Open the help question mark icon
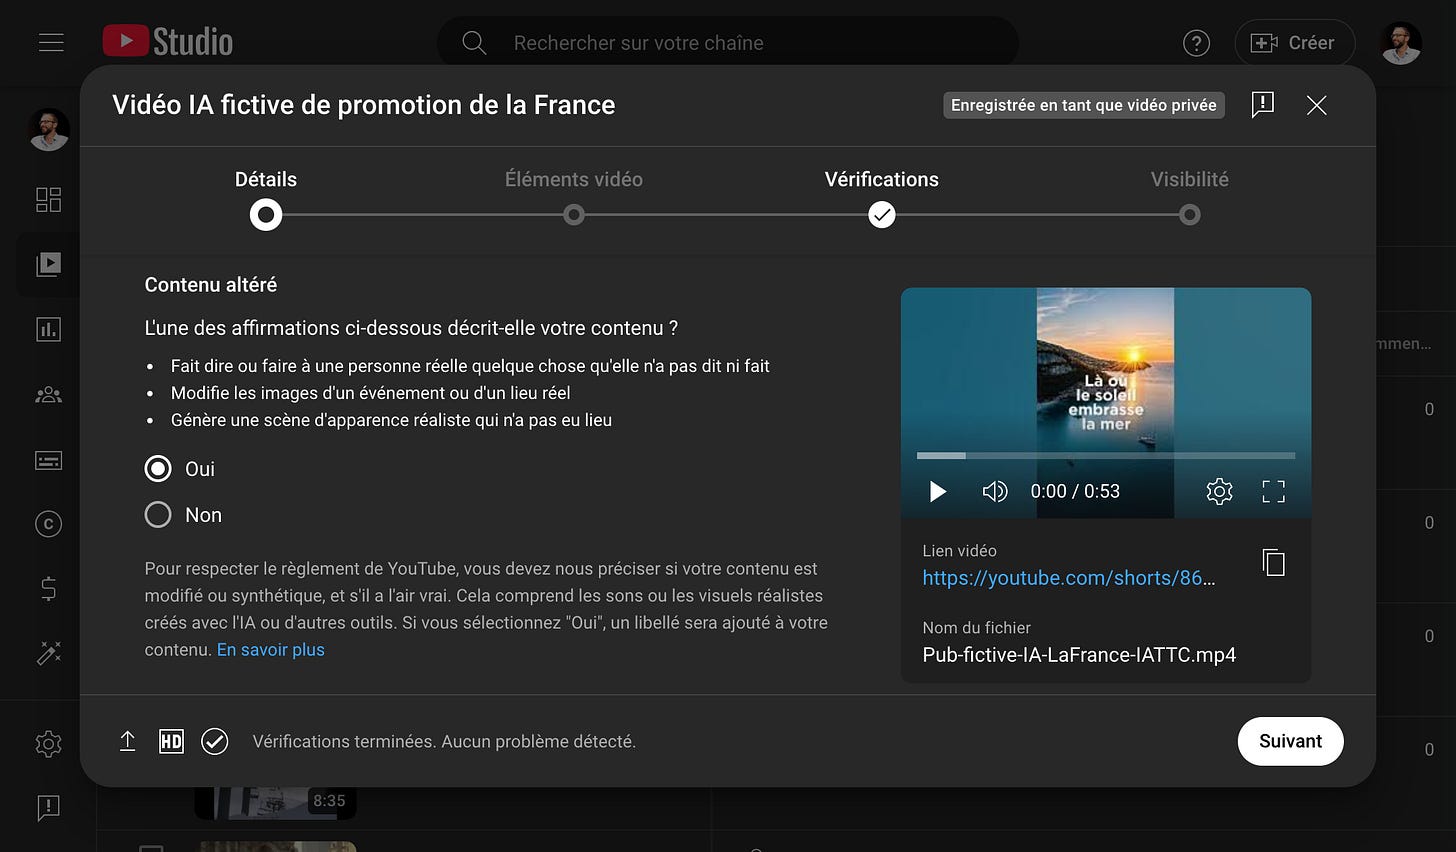Viewport: 1456px width, 852px height. [1196, 43]
